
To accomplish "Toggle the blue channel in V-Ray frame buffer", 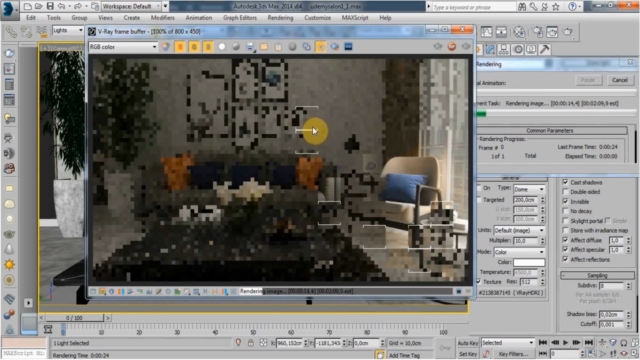I will click(x=208, y=47).
